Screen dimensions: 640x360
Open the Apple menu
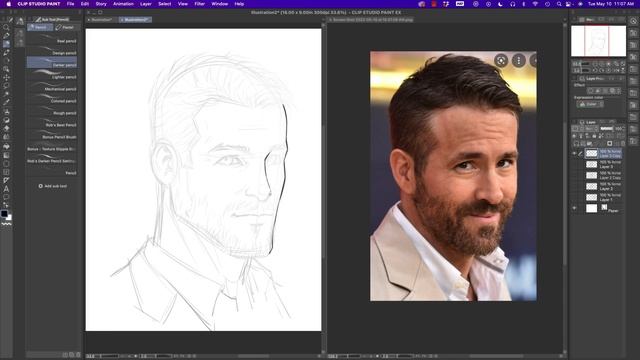click(x=8, y=4)
